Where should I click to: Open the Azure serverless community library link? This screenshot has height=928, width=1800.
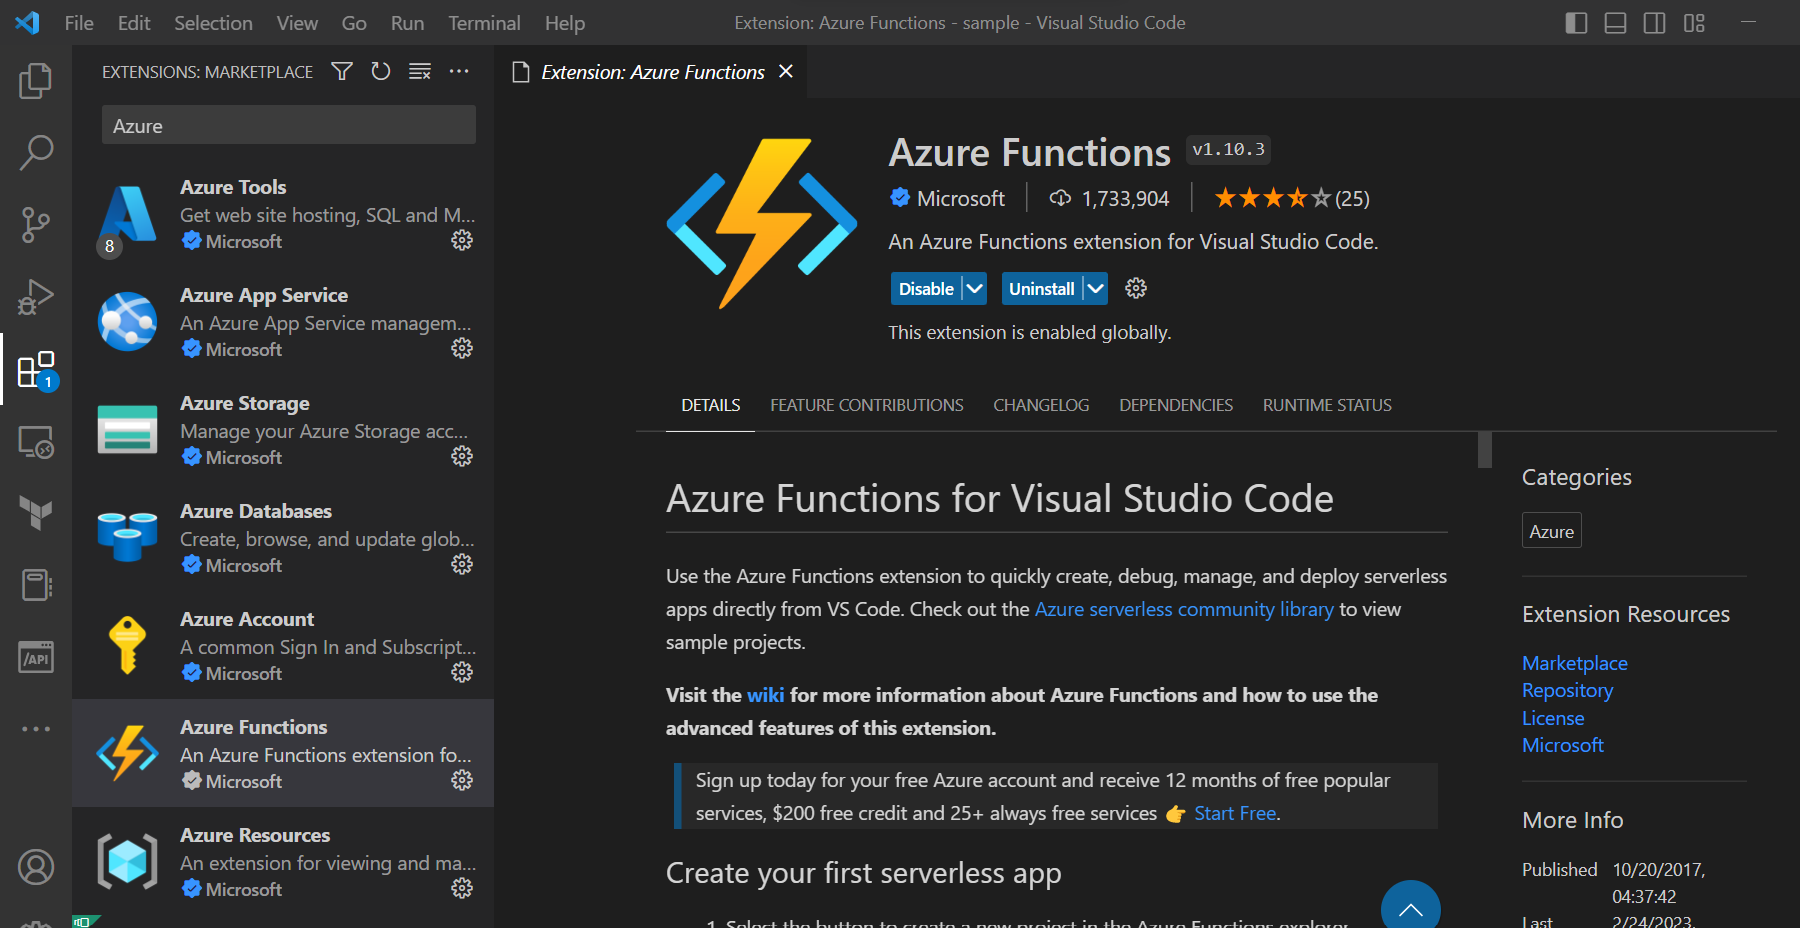(1184, 608)
